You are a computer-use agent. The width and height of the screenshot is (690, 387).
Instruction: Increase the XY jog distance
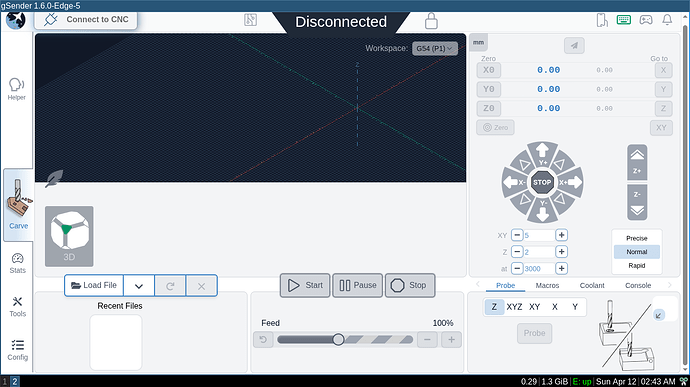click(561, 235)
